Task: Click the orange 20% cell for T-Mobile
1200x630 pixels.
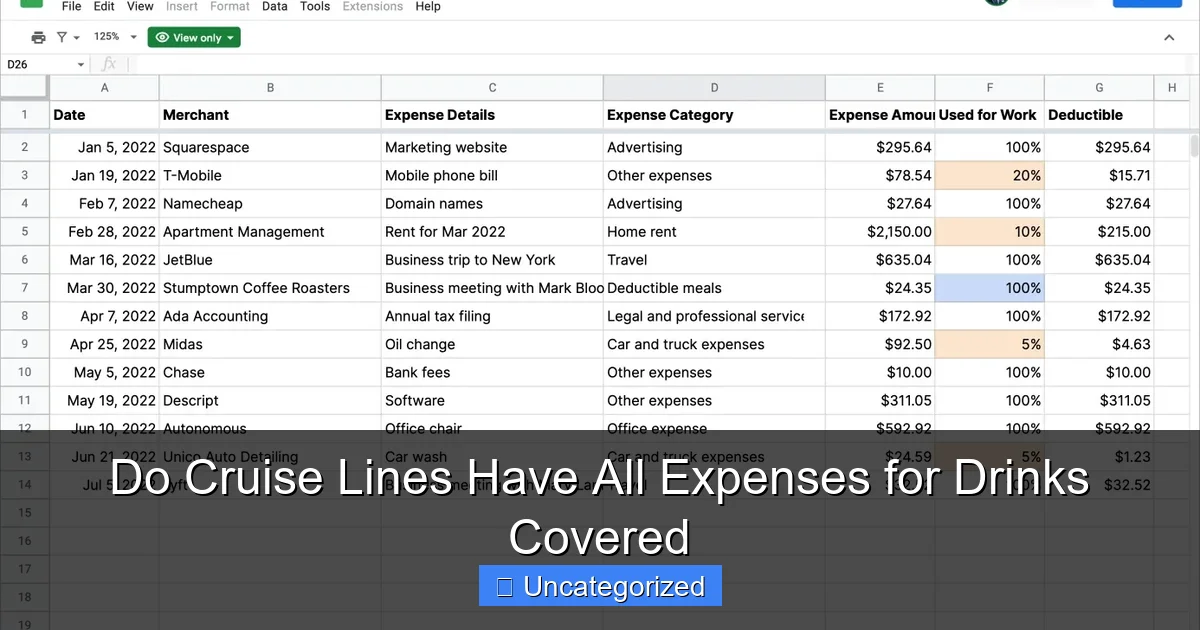Action: click(x=990, y=176)
